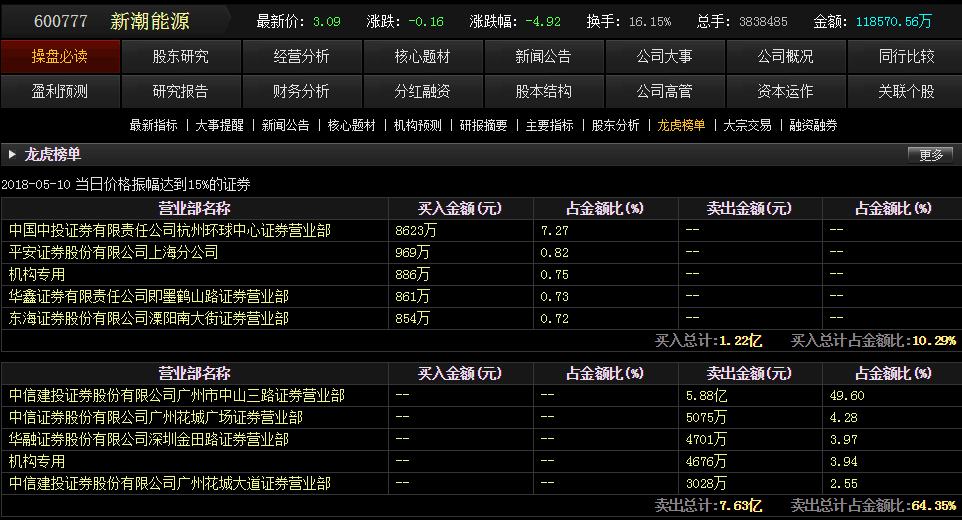
Task: Jump to 主要指标 section
Action: tap(550, 126)
